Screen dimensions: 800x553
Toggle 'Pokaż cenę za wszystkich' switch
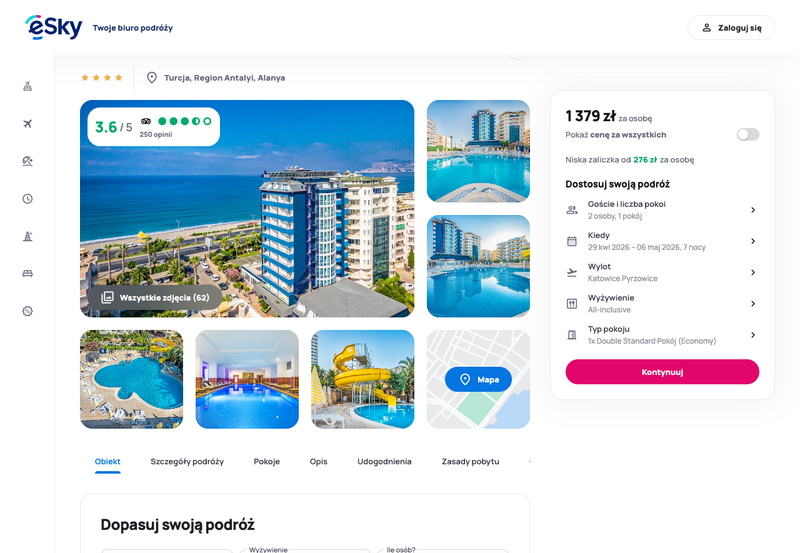click(x=747, y=134)
